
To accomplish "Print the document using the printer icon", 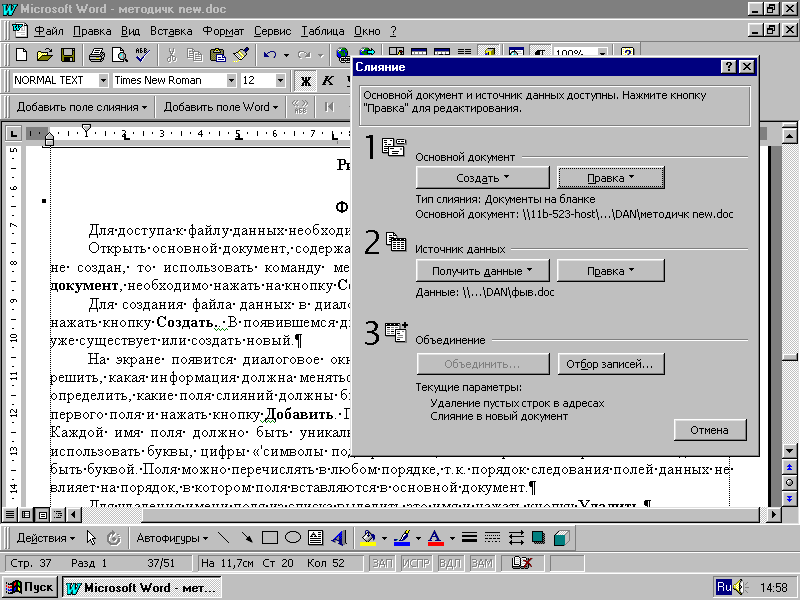I will click(x=96, y=54).
